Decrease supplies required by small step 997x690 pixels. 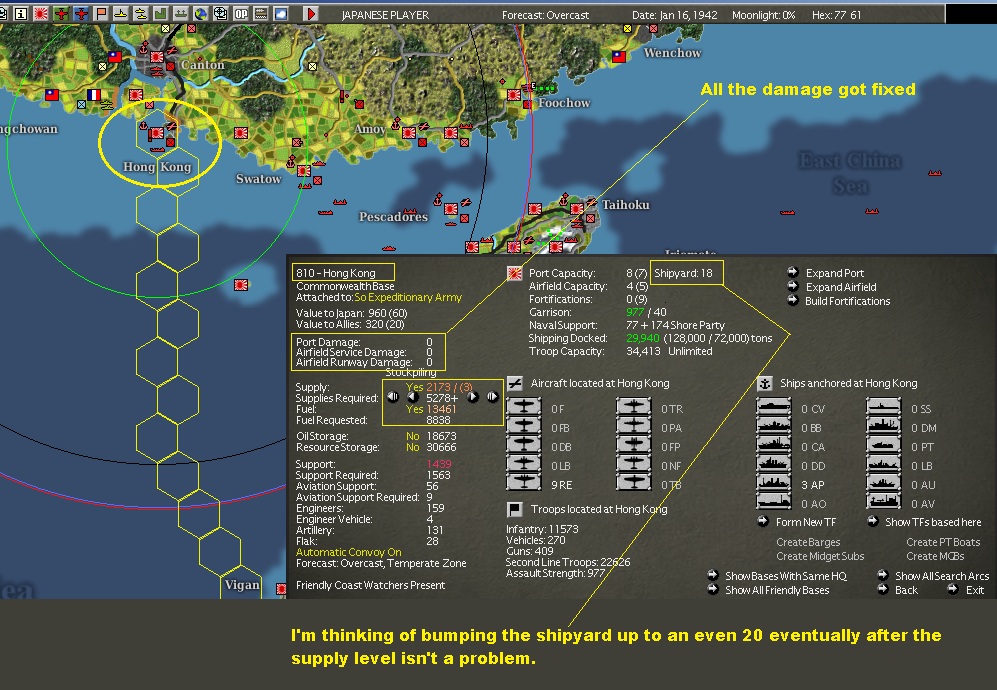413,397
